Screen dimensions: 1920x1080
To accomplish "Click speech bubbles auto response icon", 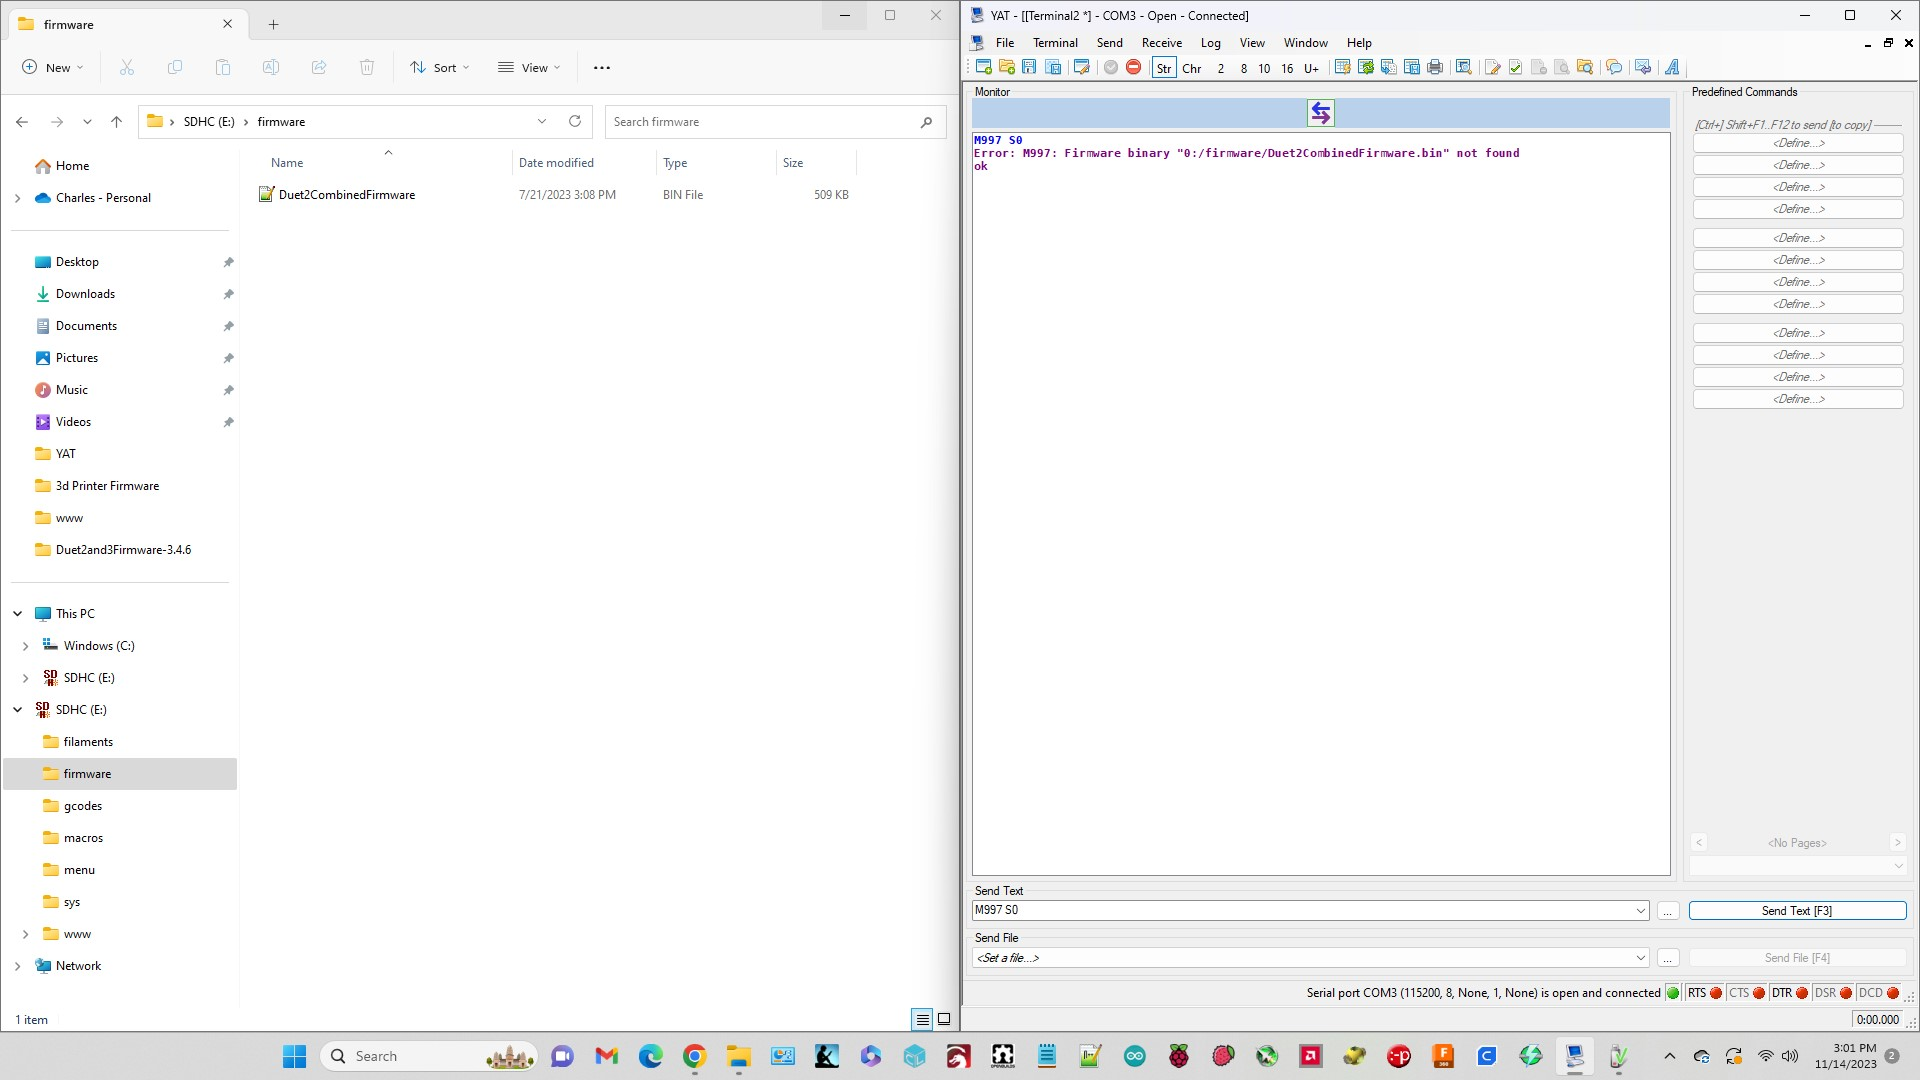I will coord(1614,67).
